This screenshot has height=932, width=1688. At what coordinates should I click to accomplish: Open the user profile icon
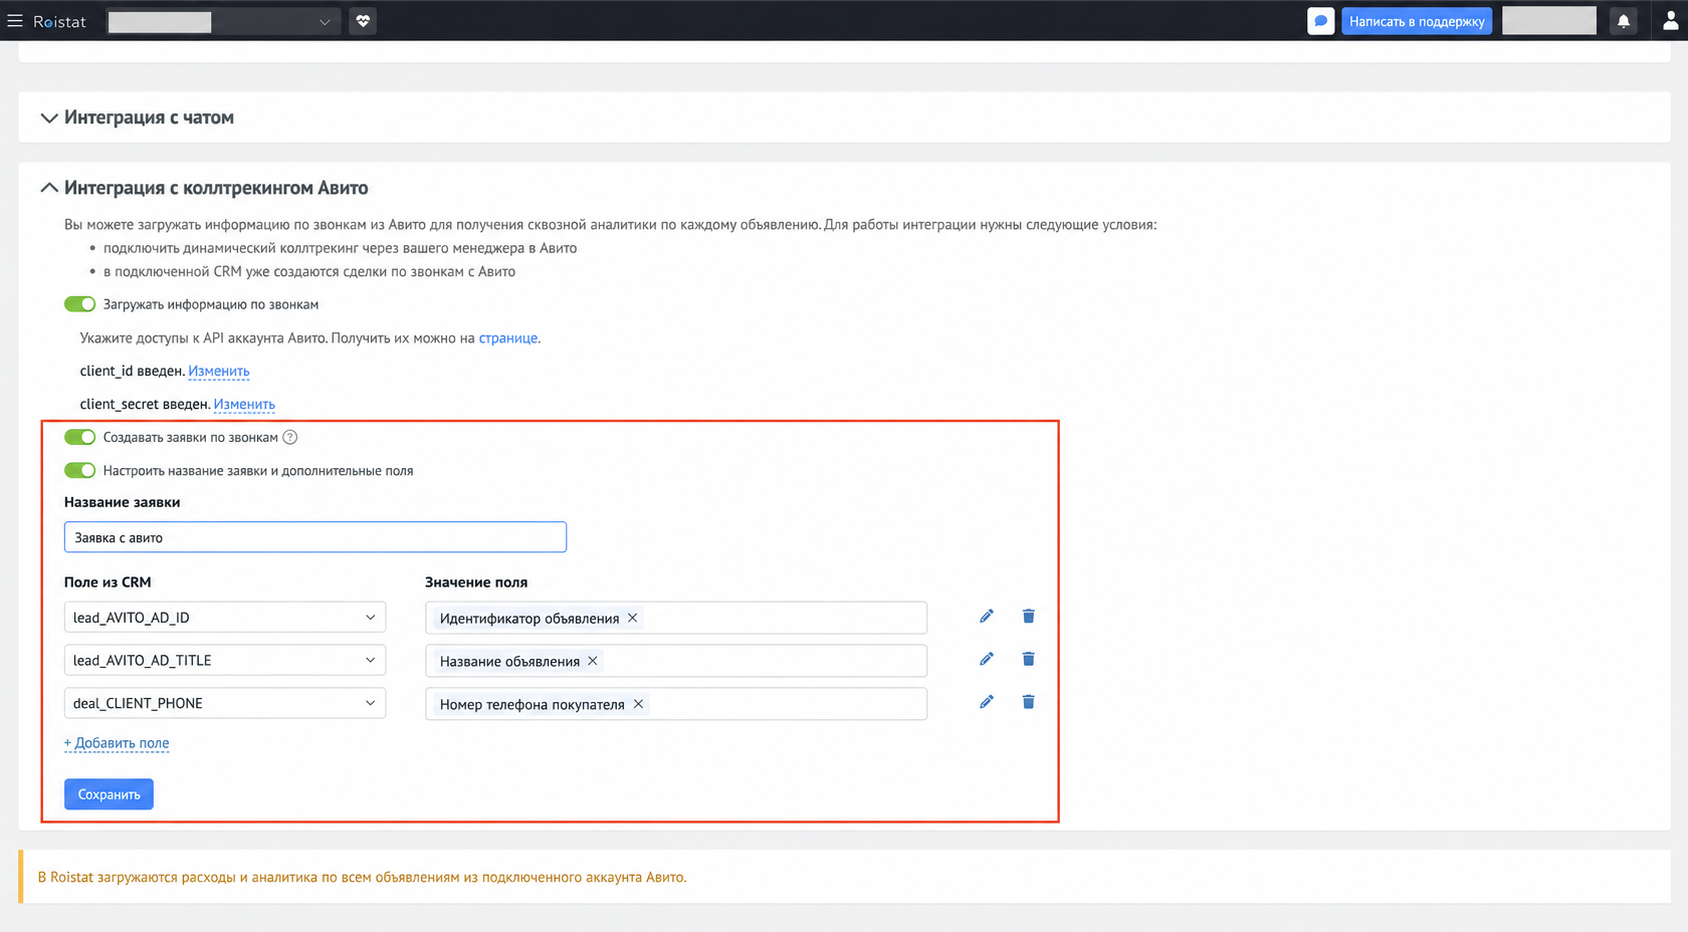coord(1670,21)
